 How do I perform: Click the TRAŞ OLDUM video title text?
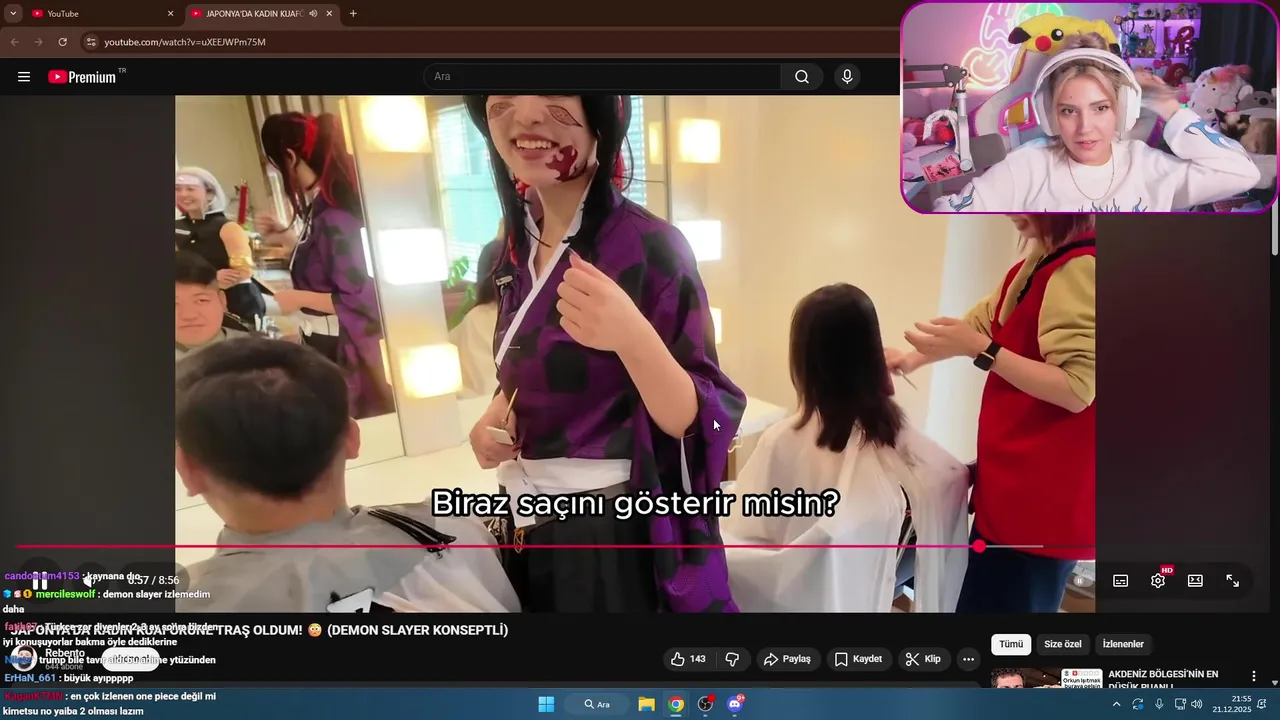[x=260, y=630]
